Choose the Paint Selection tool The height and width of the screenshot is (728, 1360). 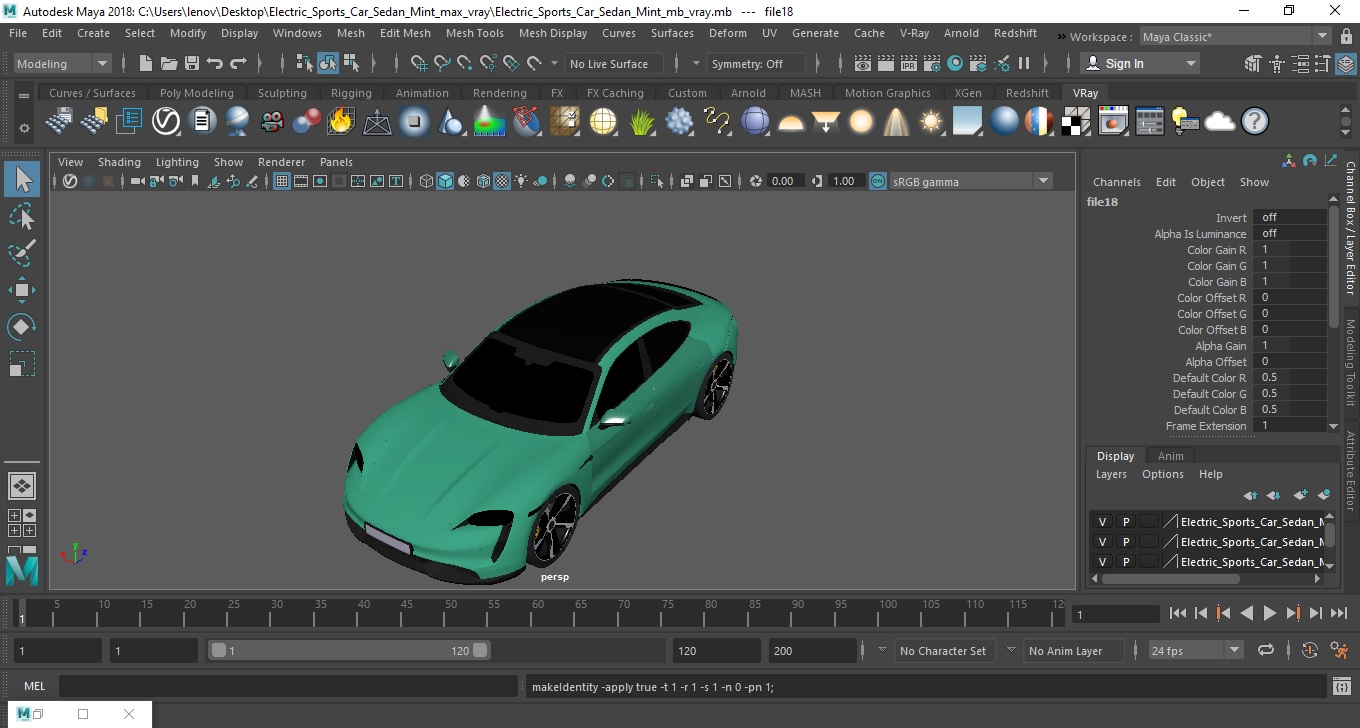[22, 253]
